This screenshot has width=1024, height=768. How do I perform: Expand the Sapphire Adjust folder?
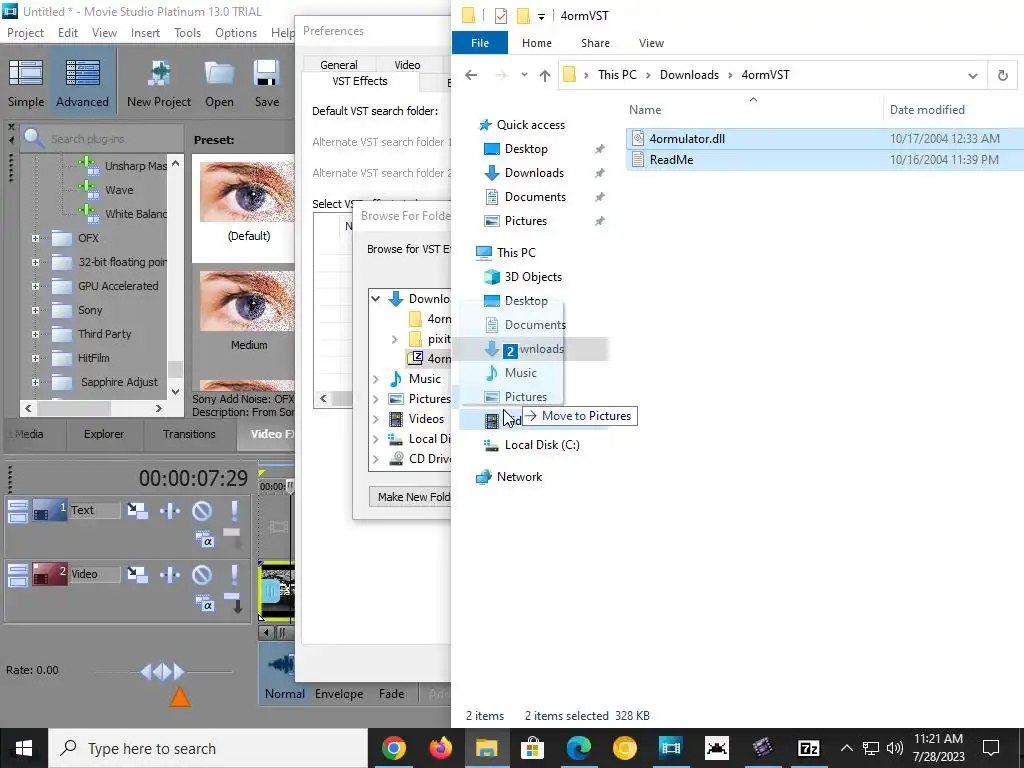point(35,383)
